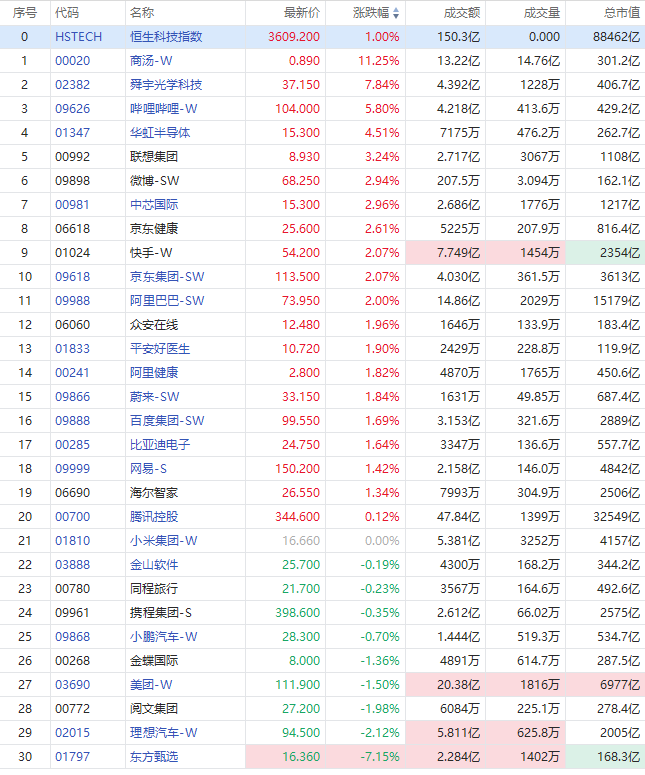645x775 pixels.
Task: Open 蔚来-SW stock
Action: (x=155, y=397)
